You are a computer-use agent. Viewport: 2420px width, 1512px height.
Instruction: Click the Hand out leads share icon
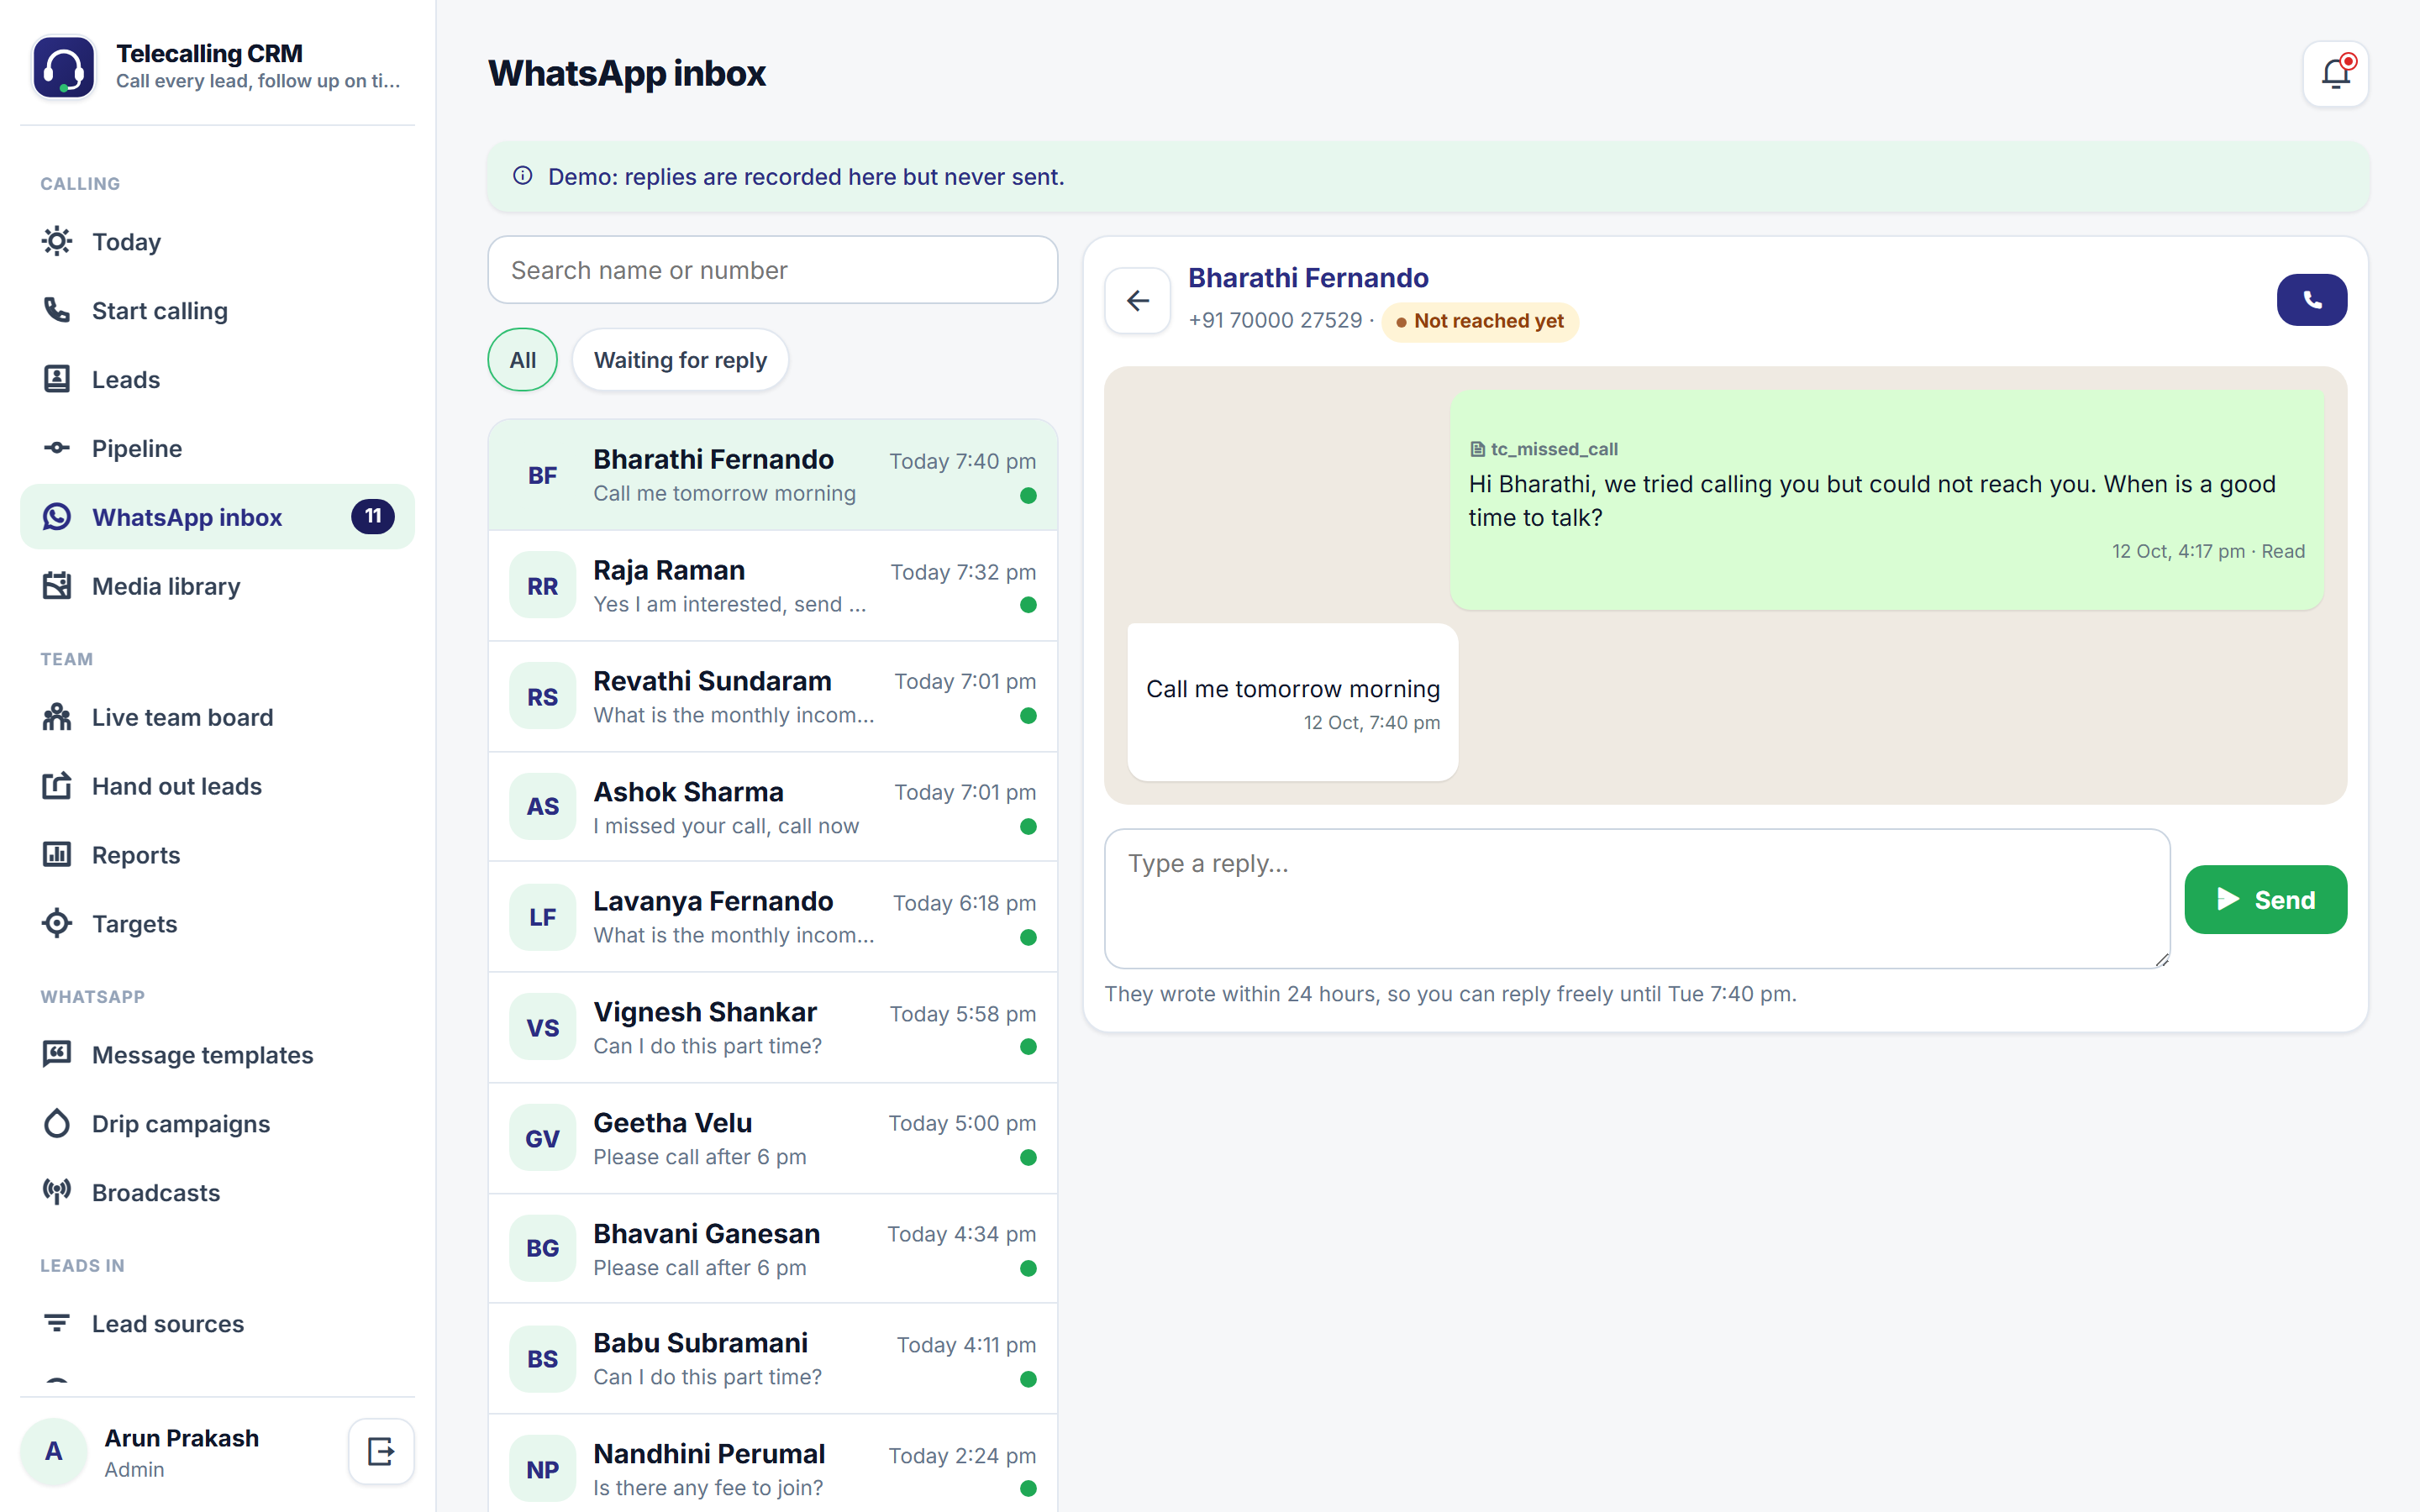(57, 786)
